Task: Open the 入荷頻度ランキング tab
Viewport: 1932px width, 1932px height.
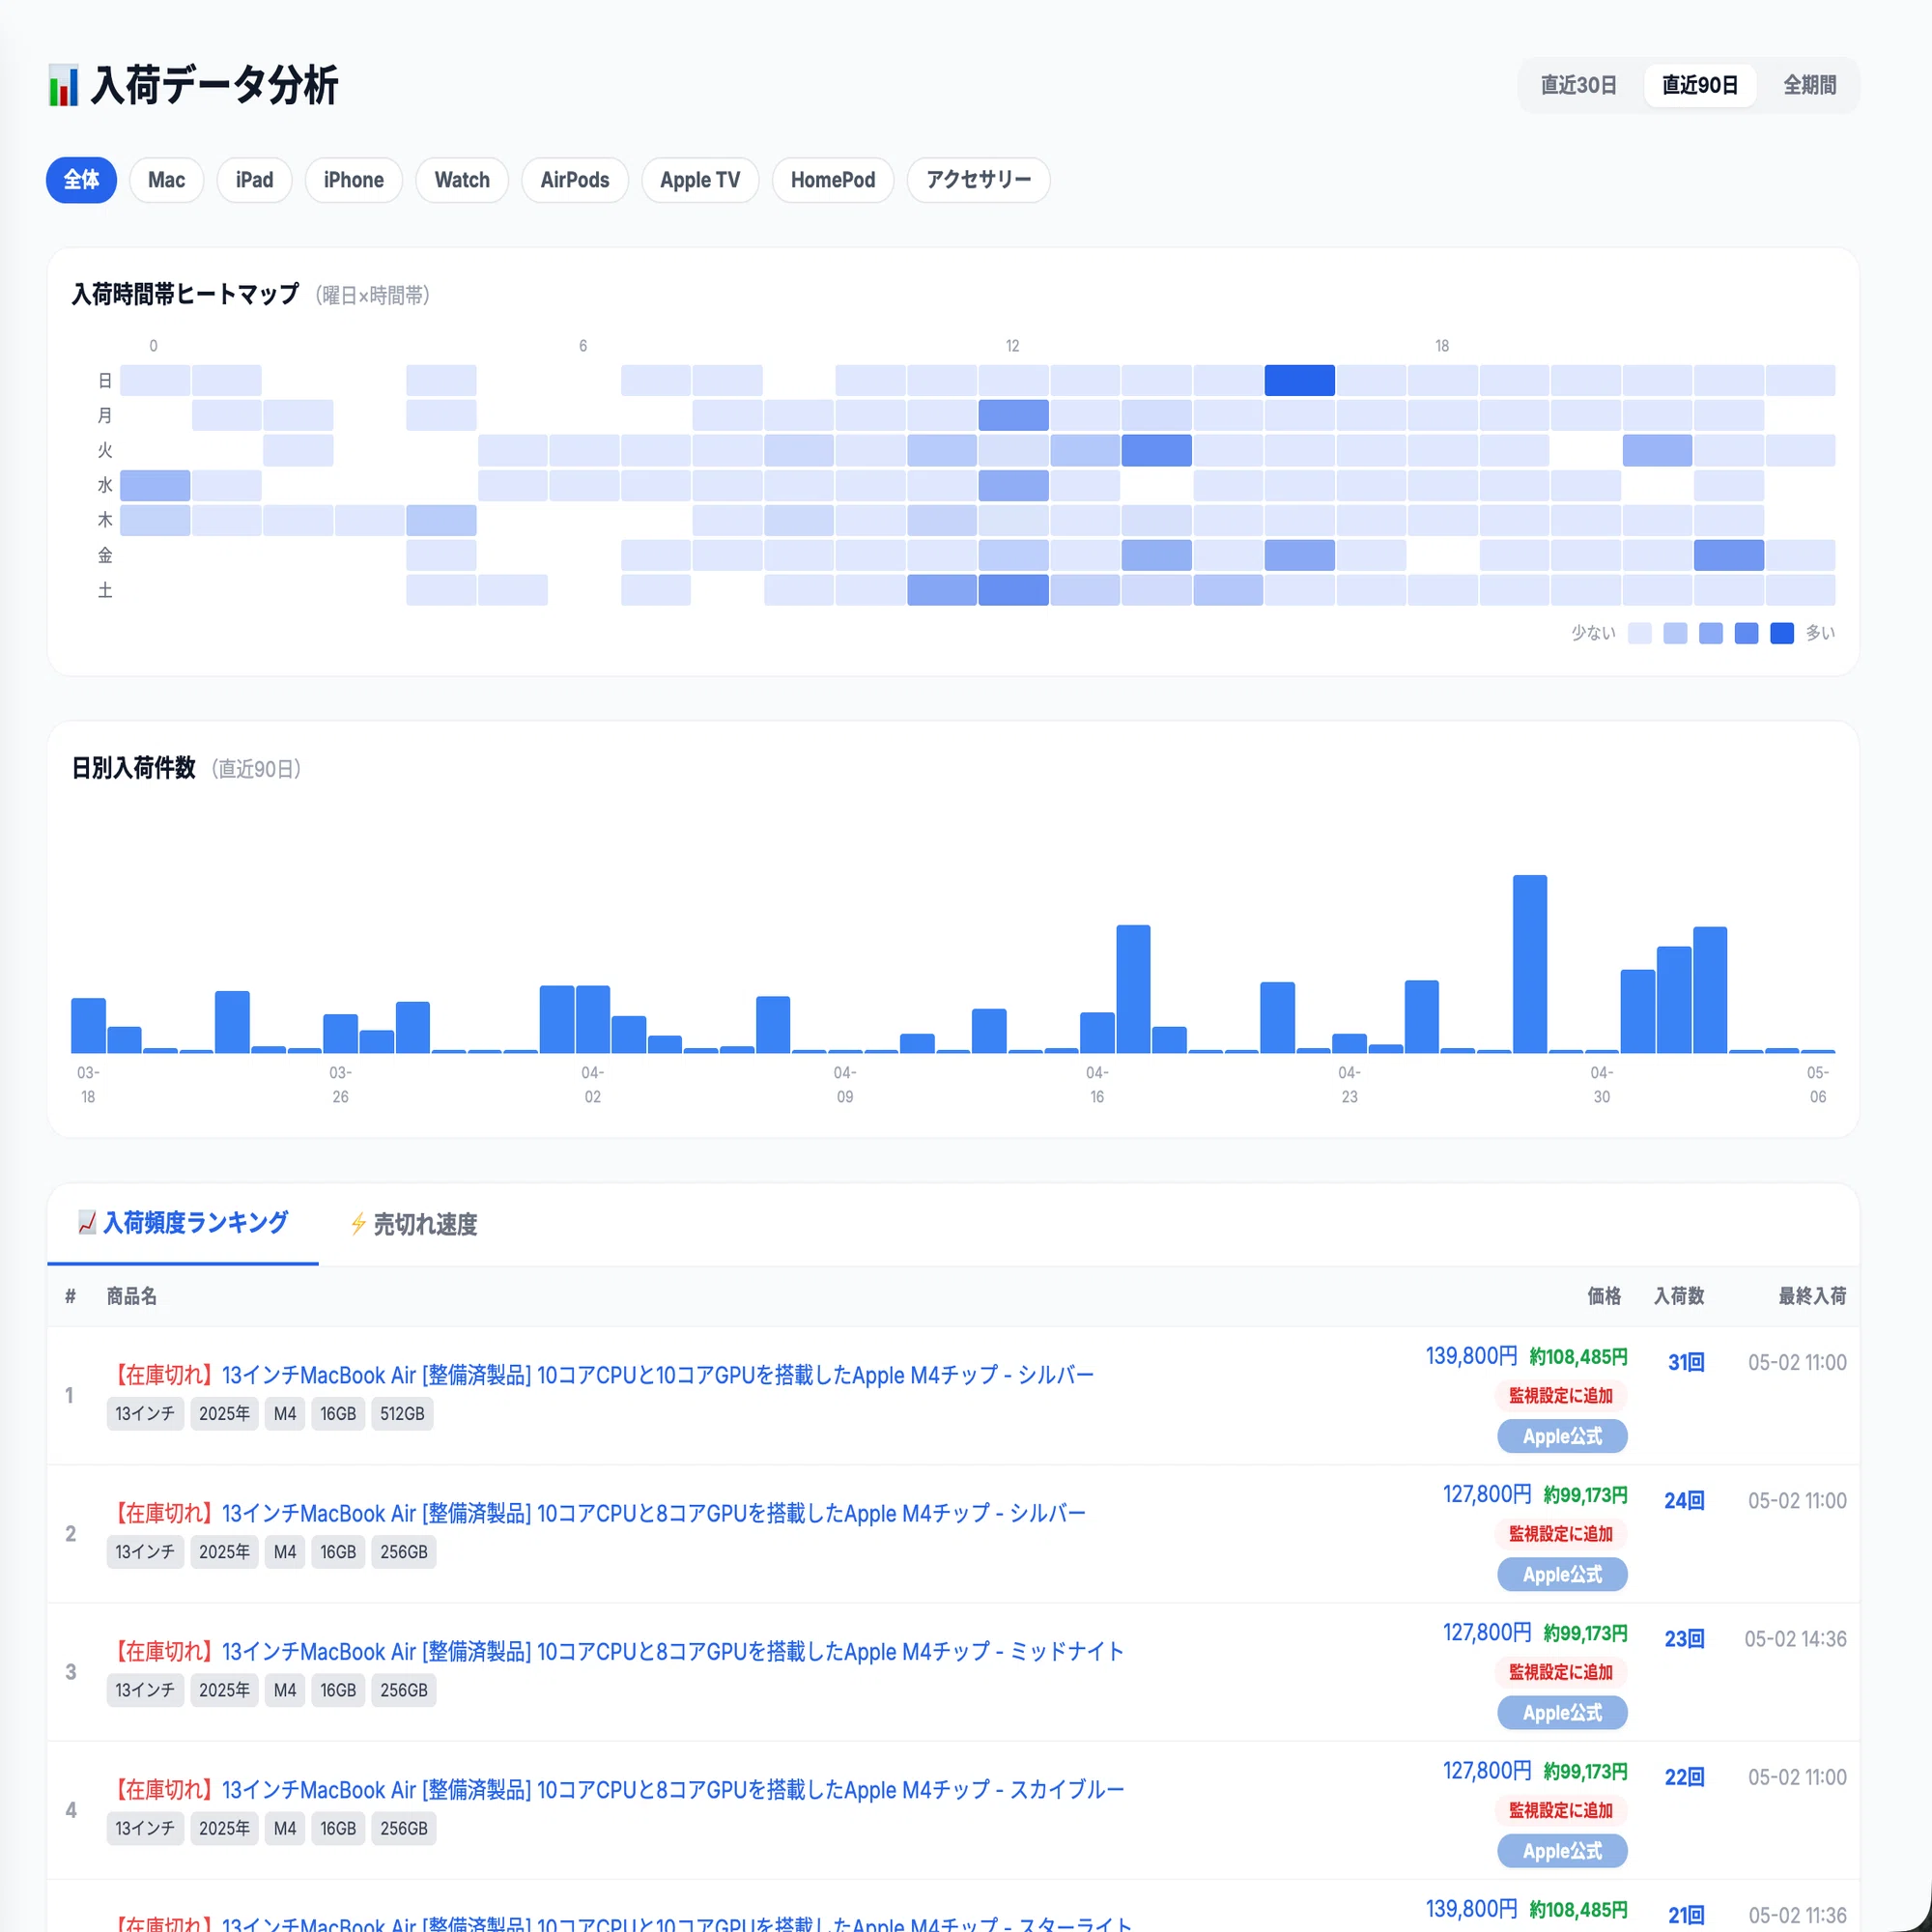Action: pyautogui.click(x=183, y=1223)
